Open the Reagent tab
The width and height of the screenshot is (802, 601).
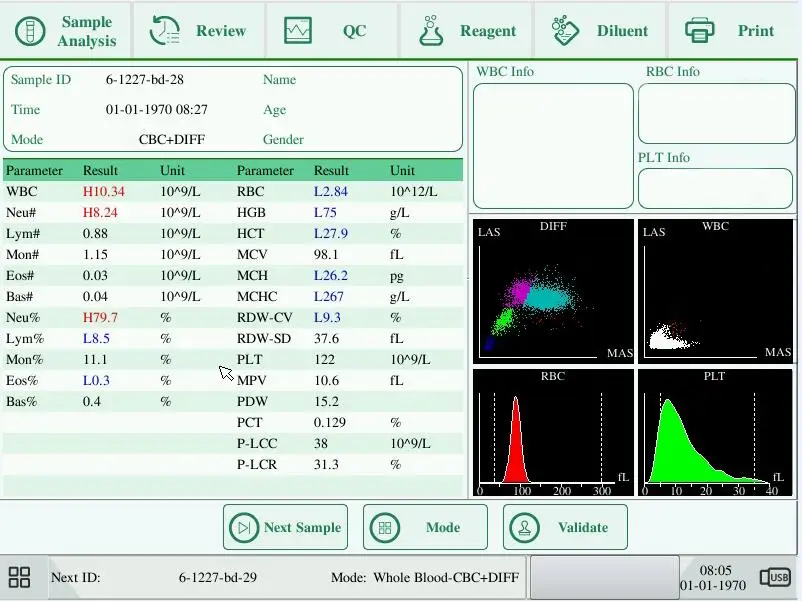coord(465,31)
